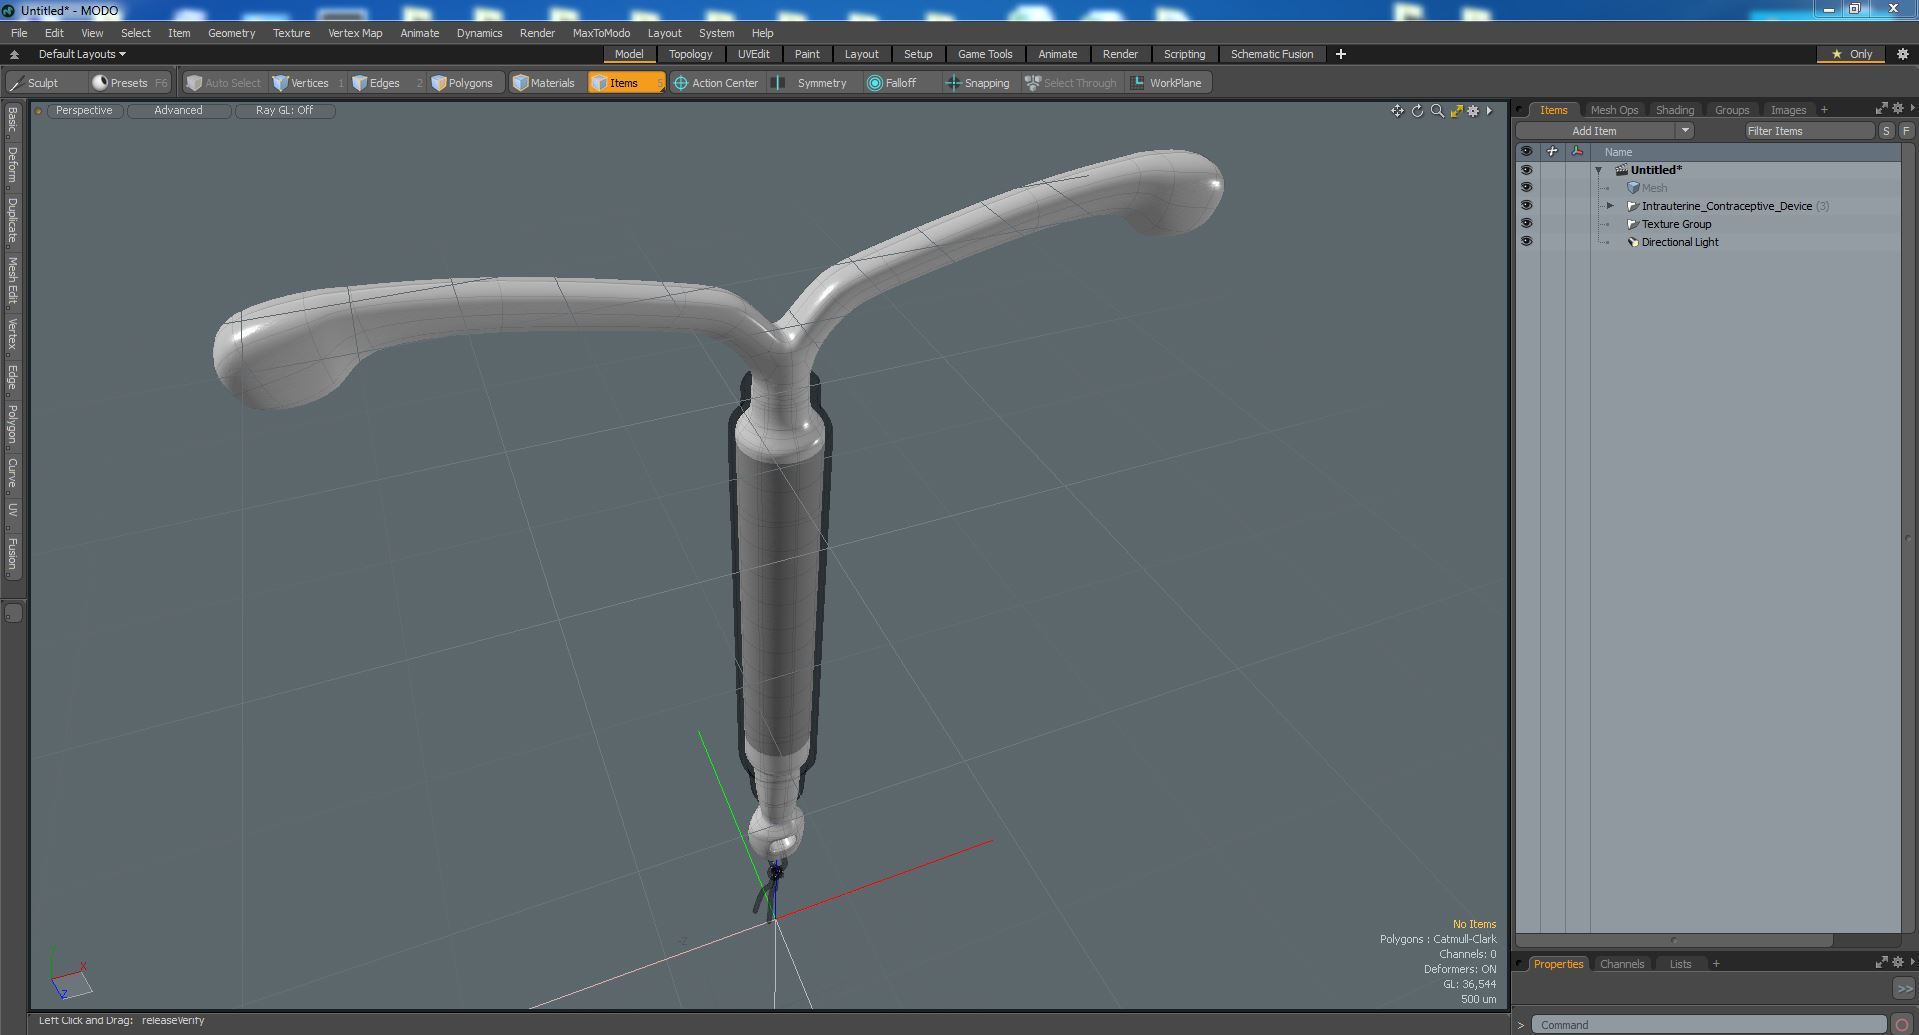Image resolution: width=1919 pixels, height=1035 pixels.
Task: Open the Symmetry options
Action: click(x=813, y=83)
